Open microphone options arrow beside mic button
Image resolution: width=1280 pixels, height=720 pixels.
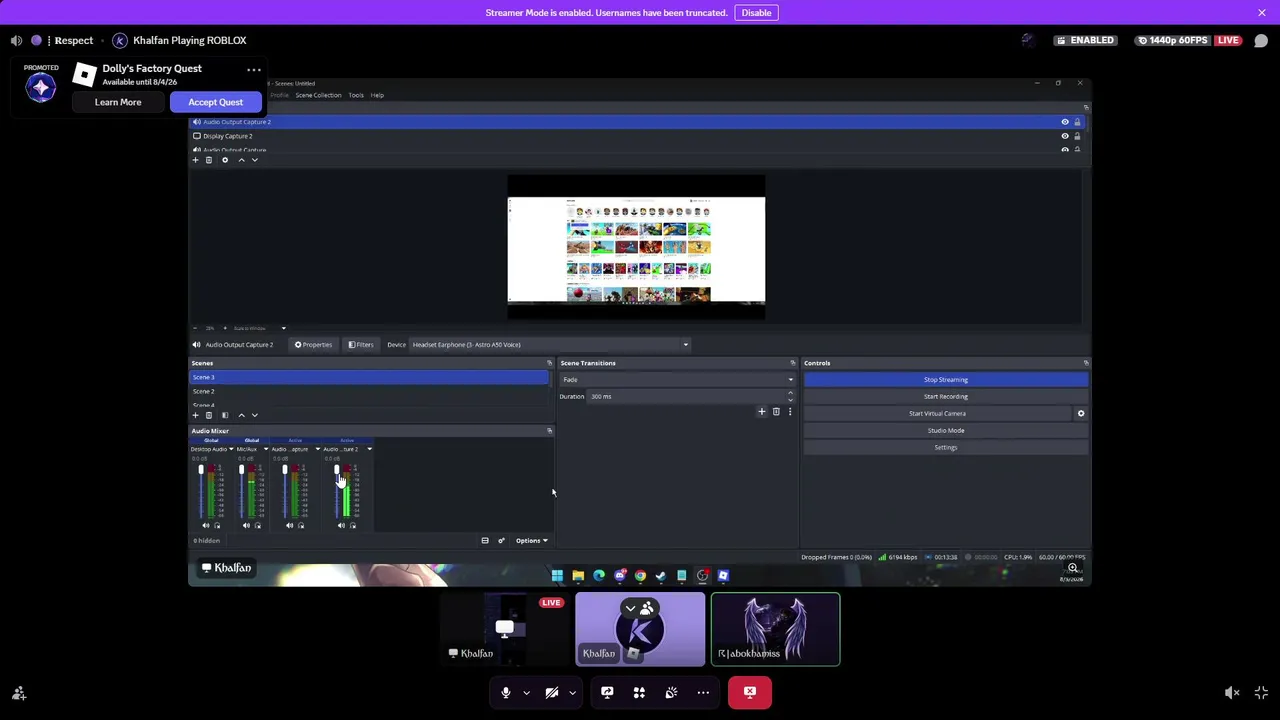tap(526, 692)
